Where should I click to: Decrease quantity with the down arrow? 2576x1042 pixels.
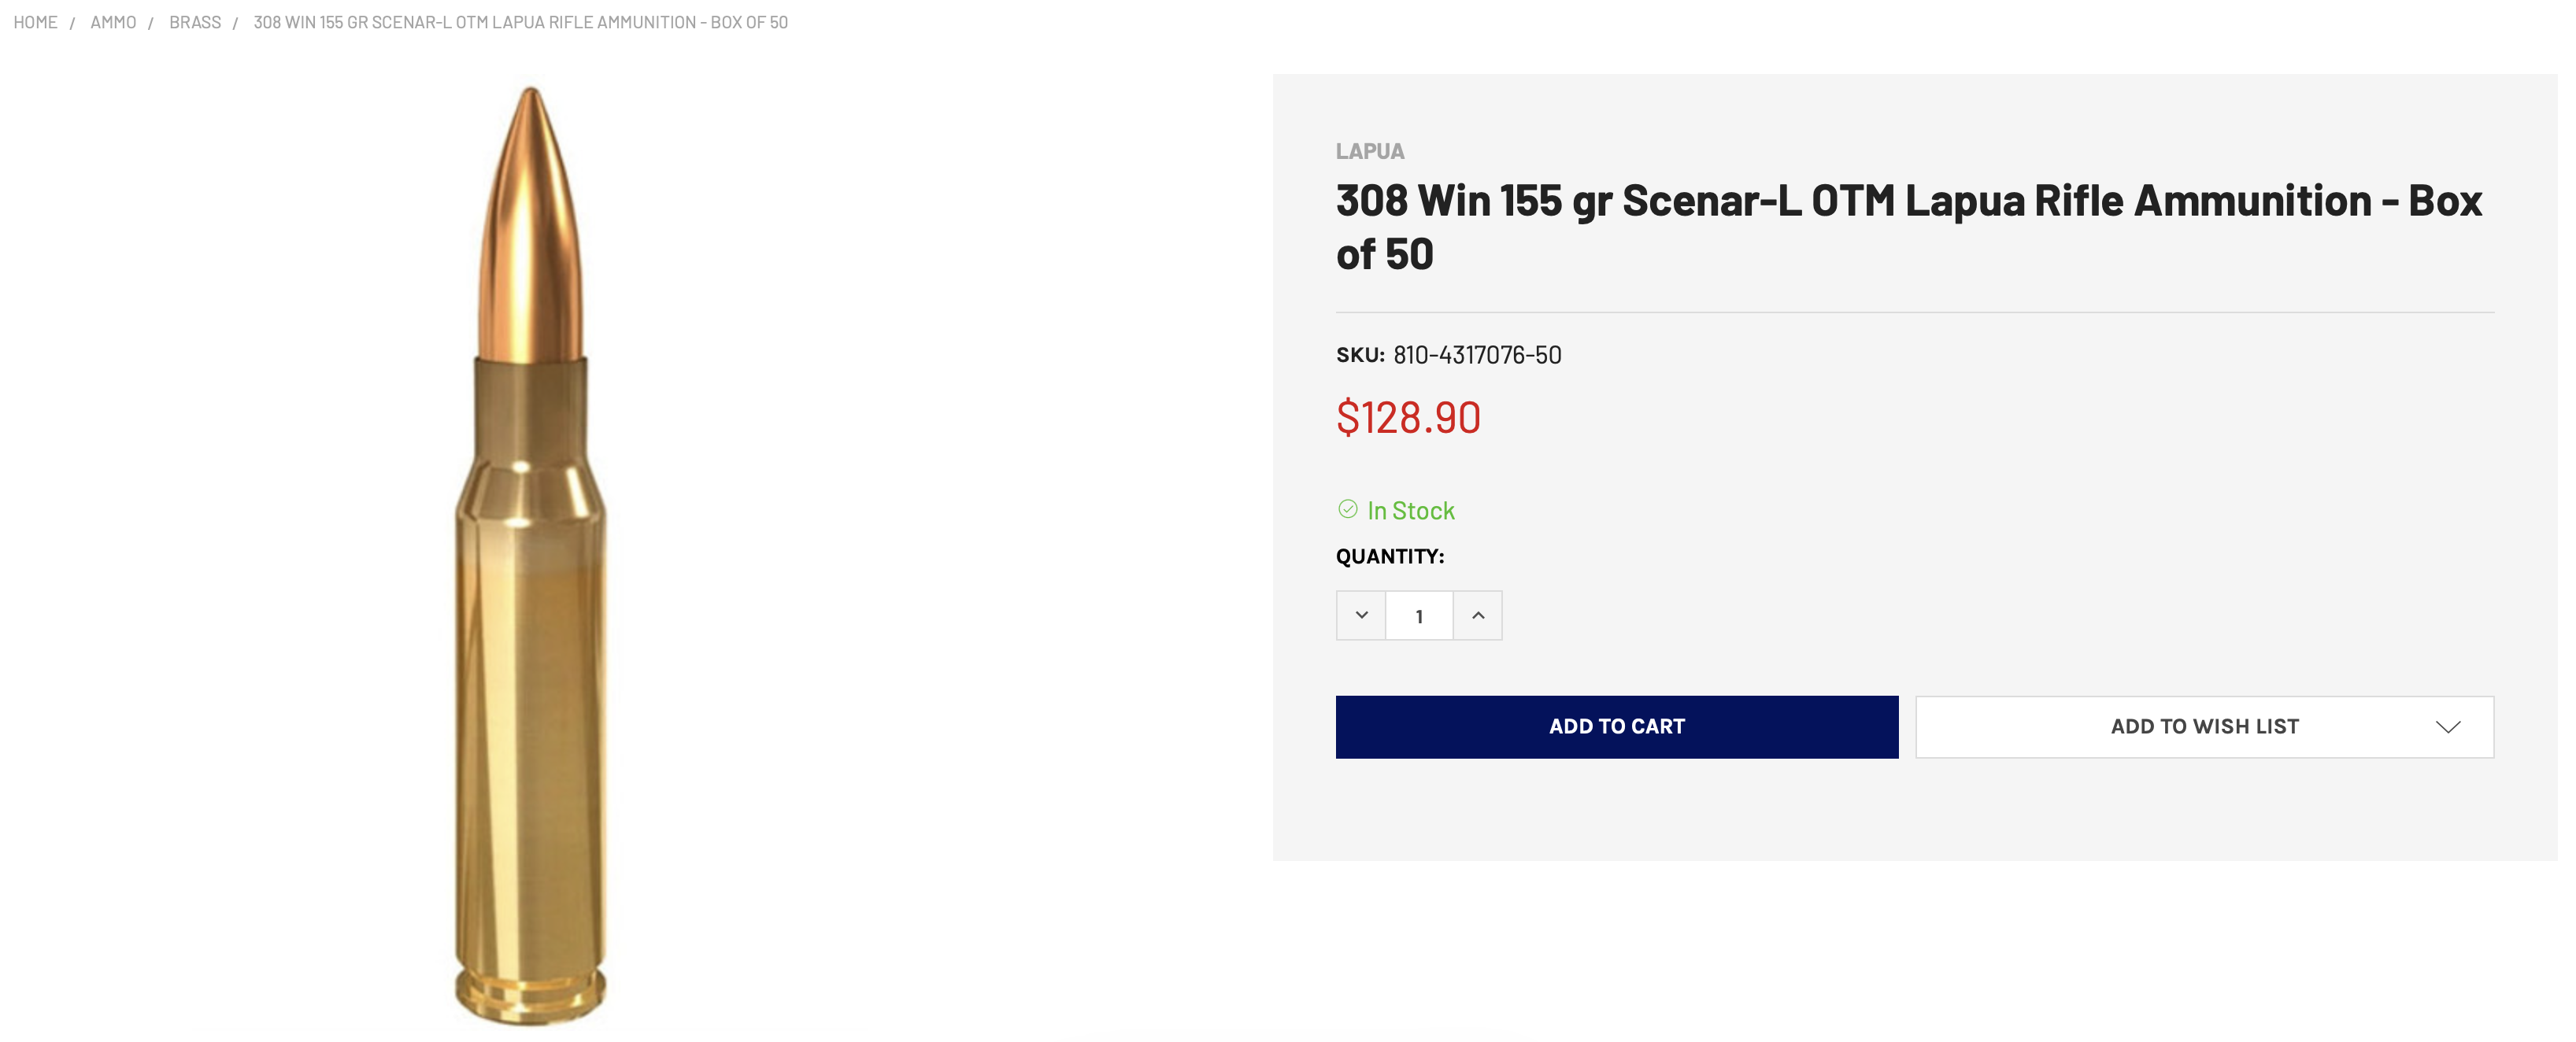click(x=1361, y=615)
